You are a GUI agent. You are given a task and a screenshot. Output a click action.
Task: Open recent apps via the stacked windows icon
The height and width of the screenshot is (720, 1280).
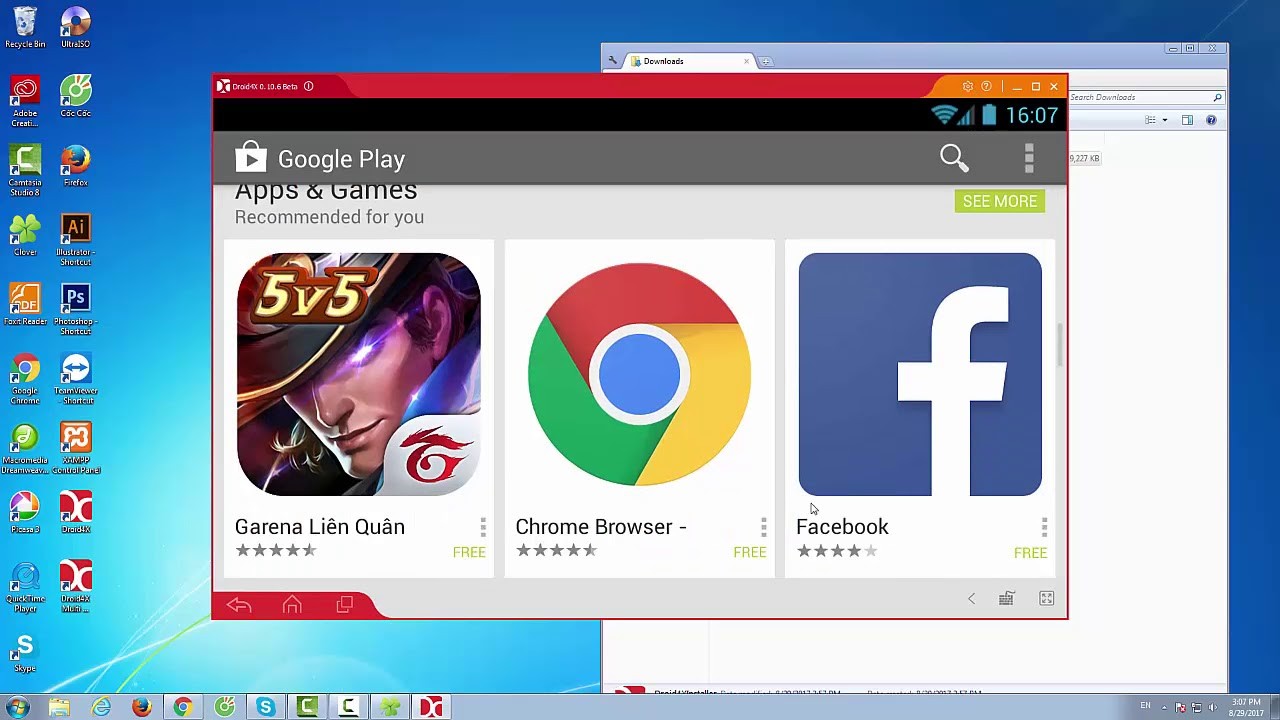(343, 604)
